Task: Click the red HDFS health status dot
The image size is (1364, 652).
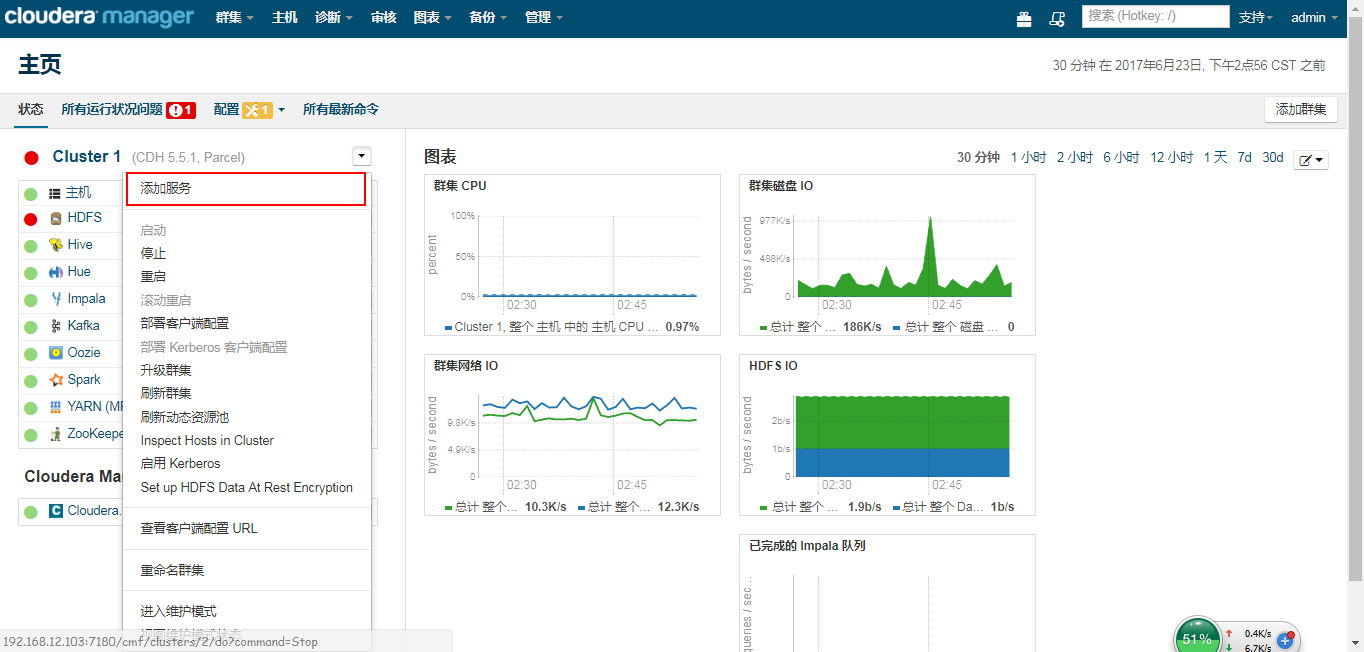Action: point(31,219)
